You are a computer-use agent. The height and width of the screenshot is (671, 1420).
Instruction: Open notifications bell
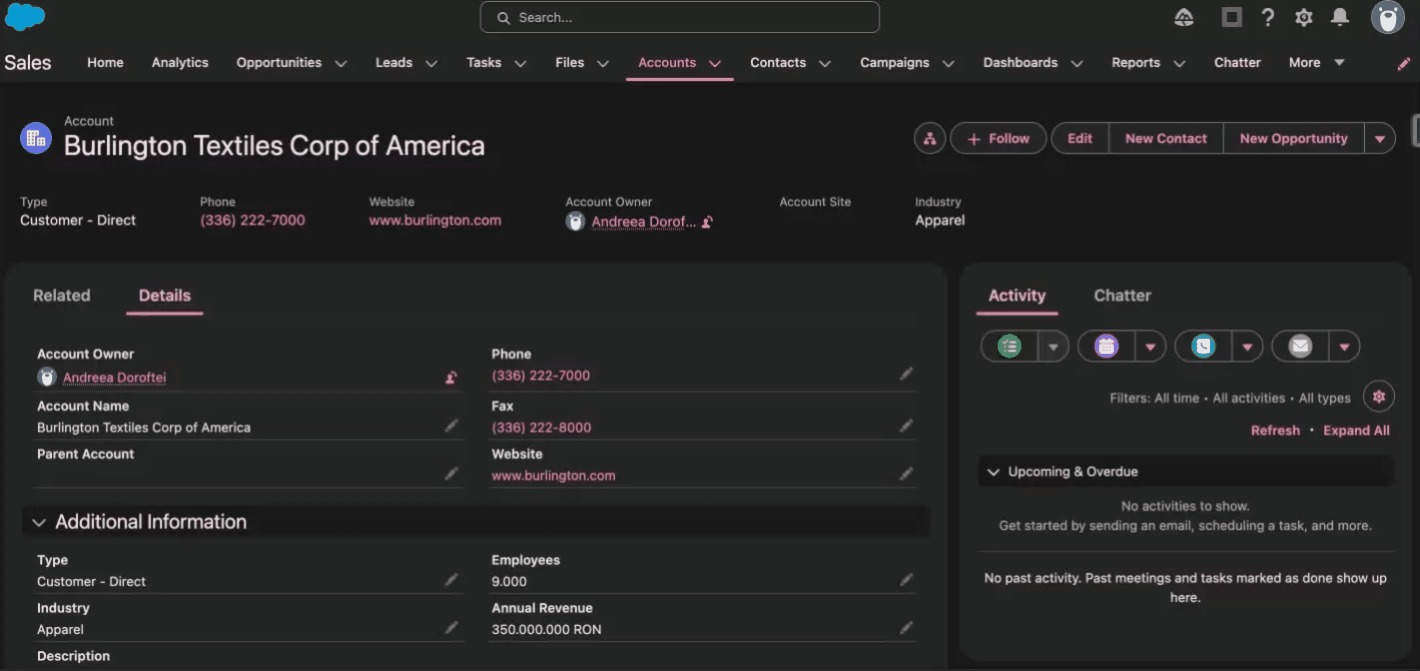tap(1340, 17)
